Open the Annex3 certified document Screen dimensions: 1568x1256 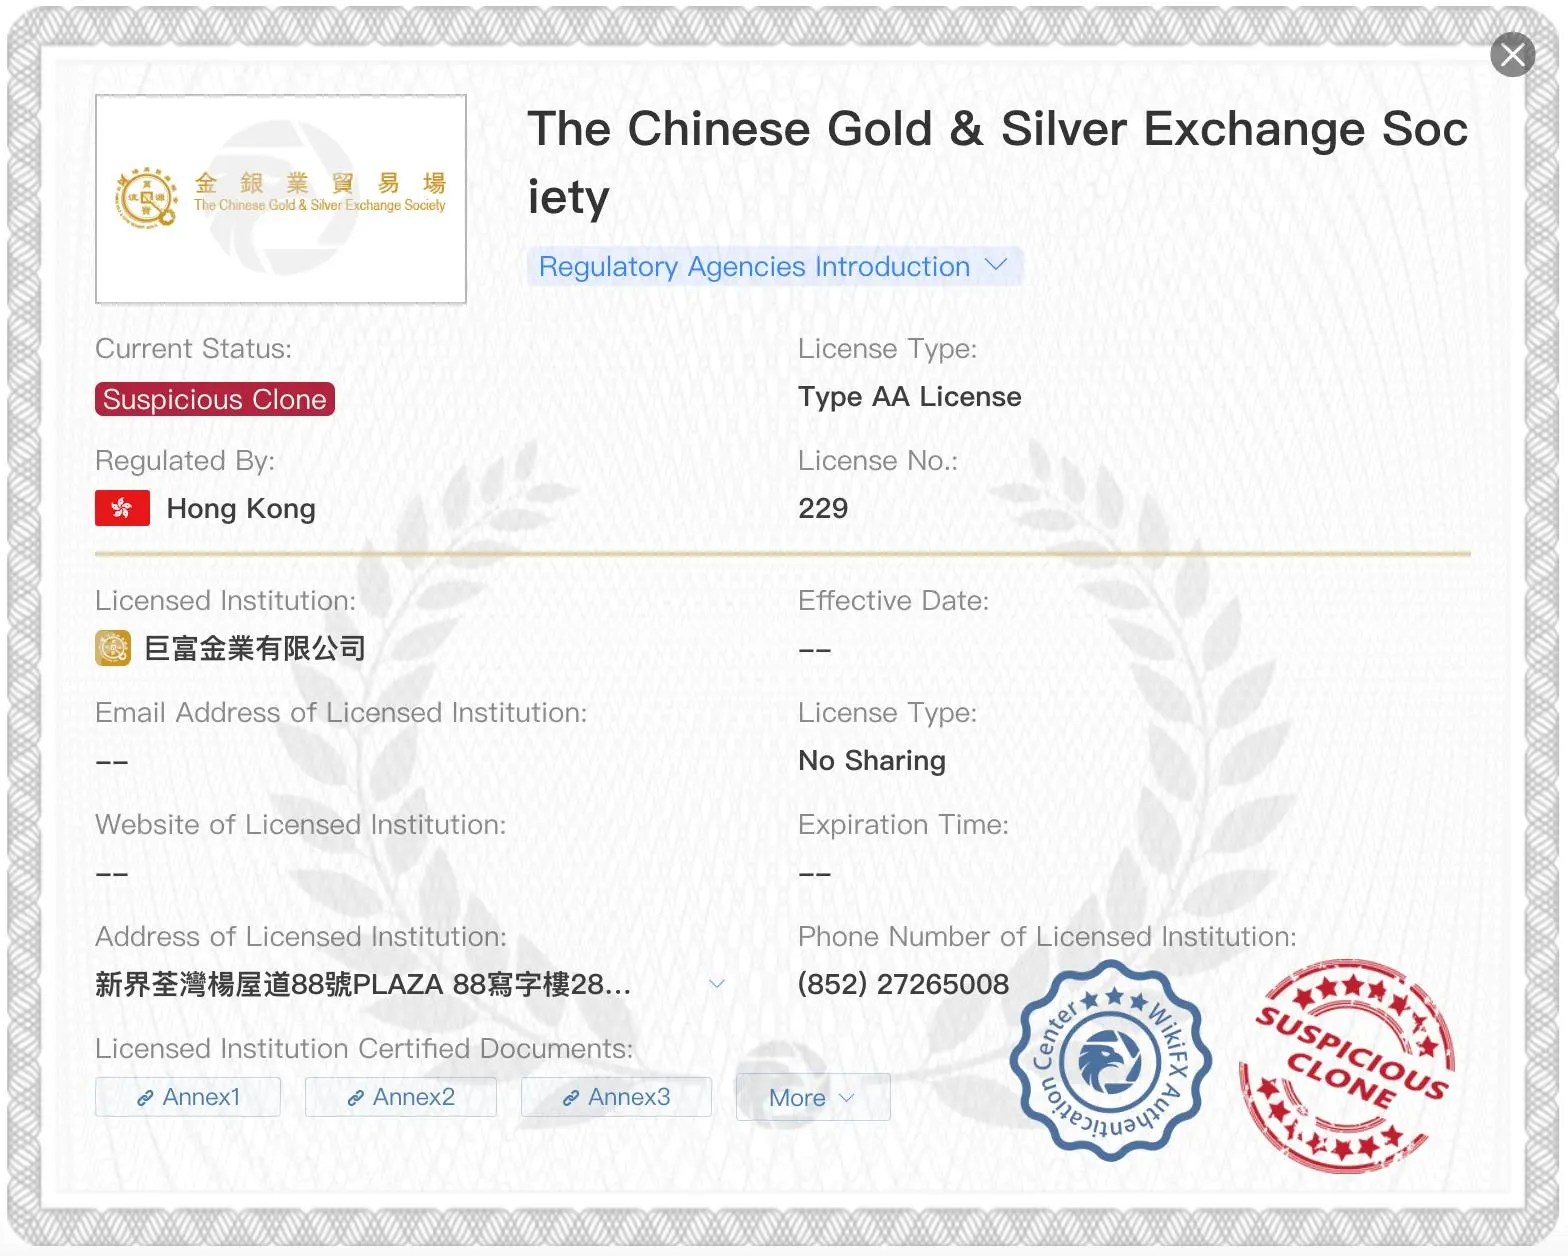(616, 1097)
